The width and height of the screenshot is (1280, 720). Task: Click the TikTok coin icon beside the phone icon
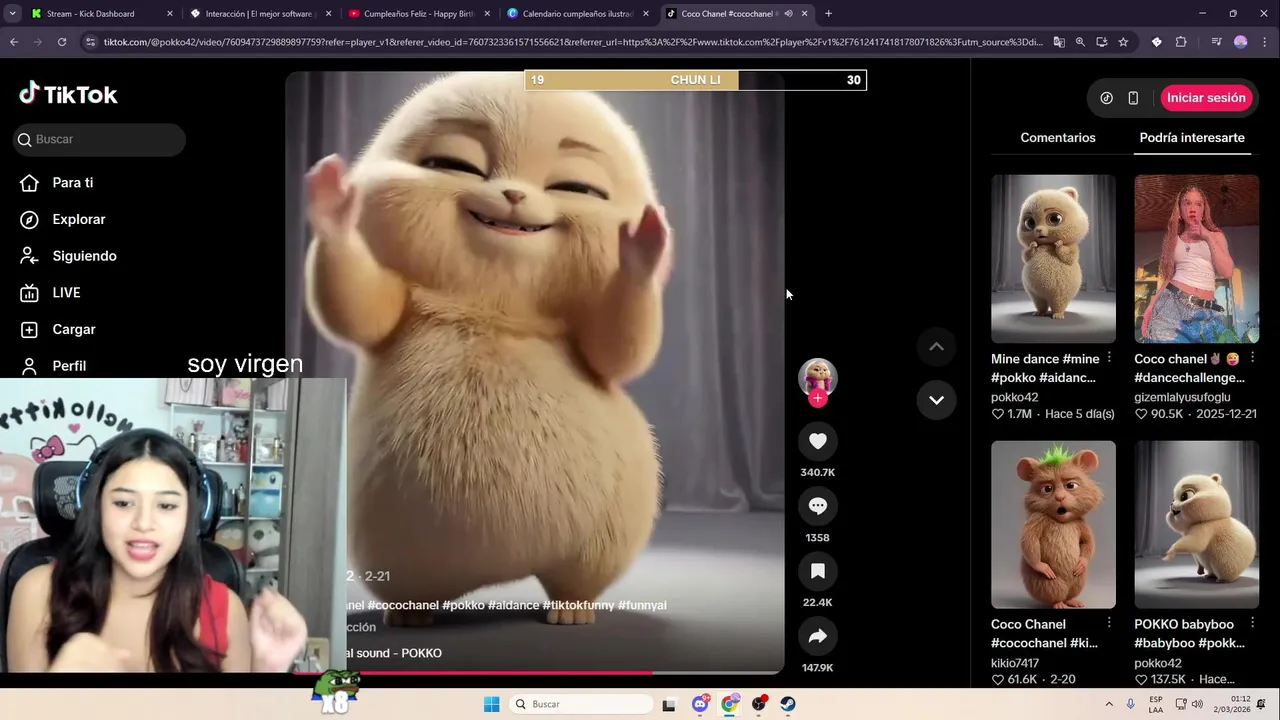1106,98
